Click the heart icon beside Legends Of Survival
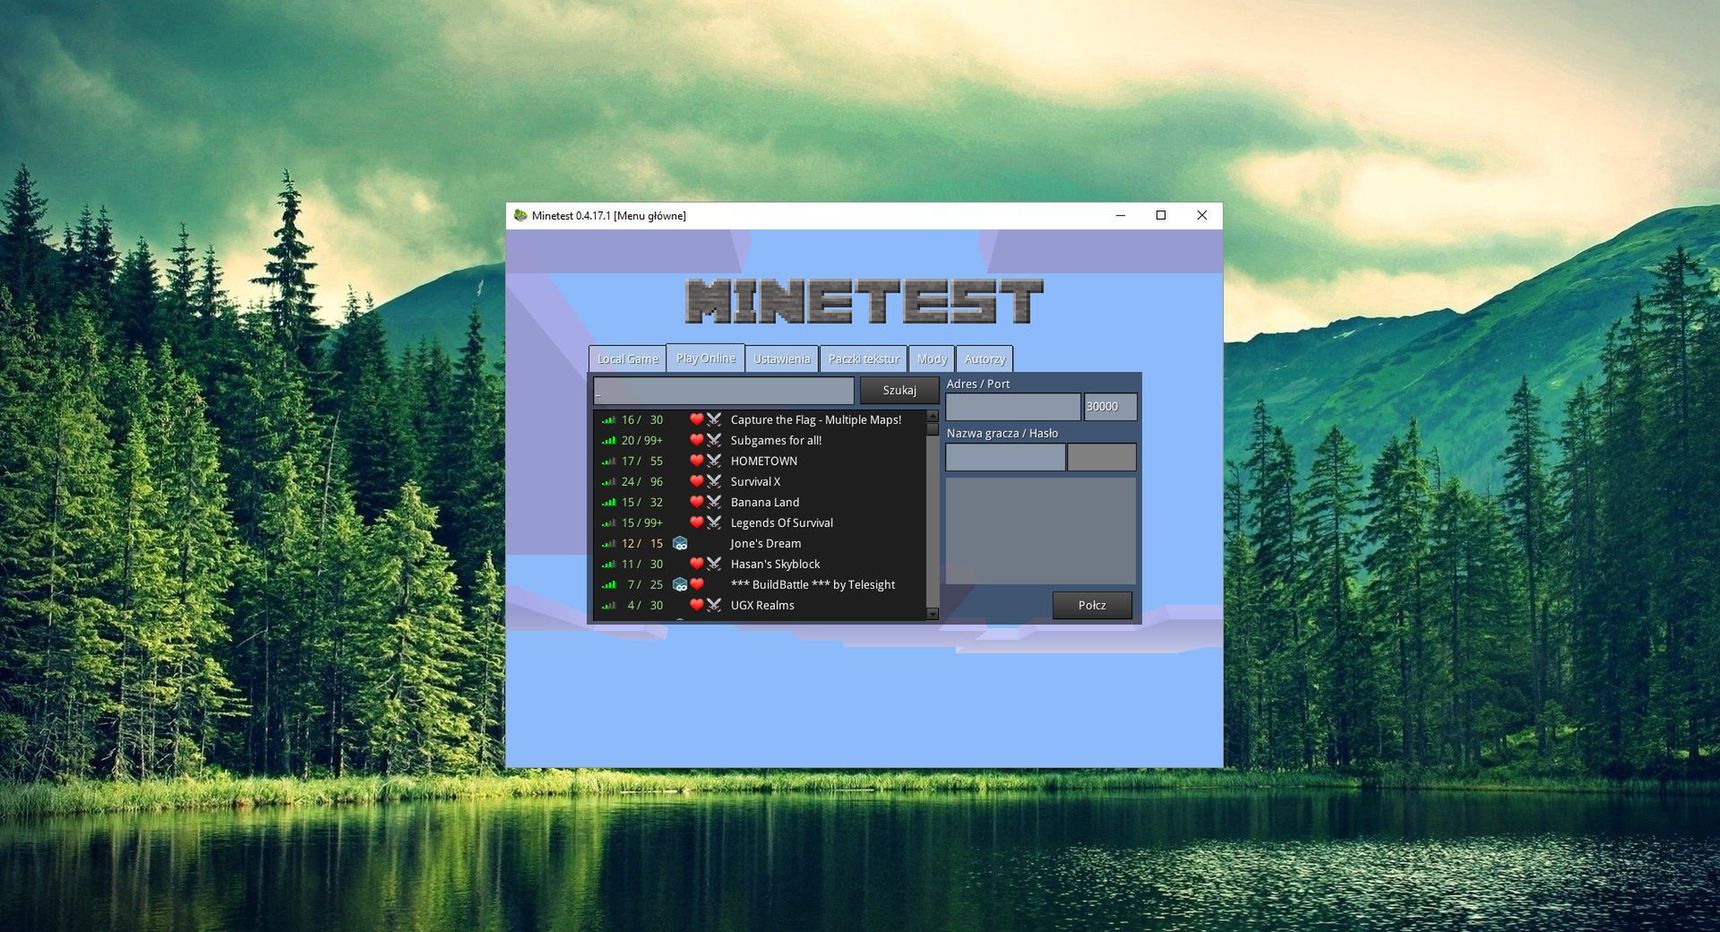 [x=697, y=522]
